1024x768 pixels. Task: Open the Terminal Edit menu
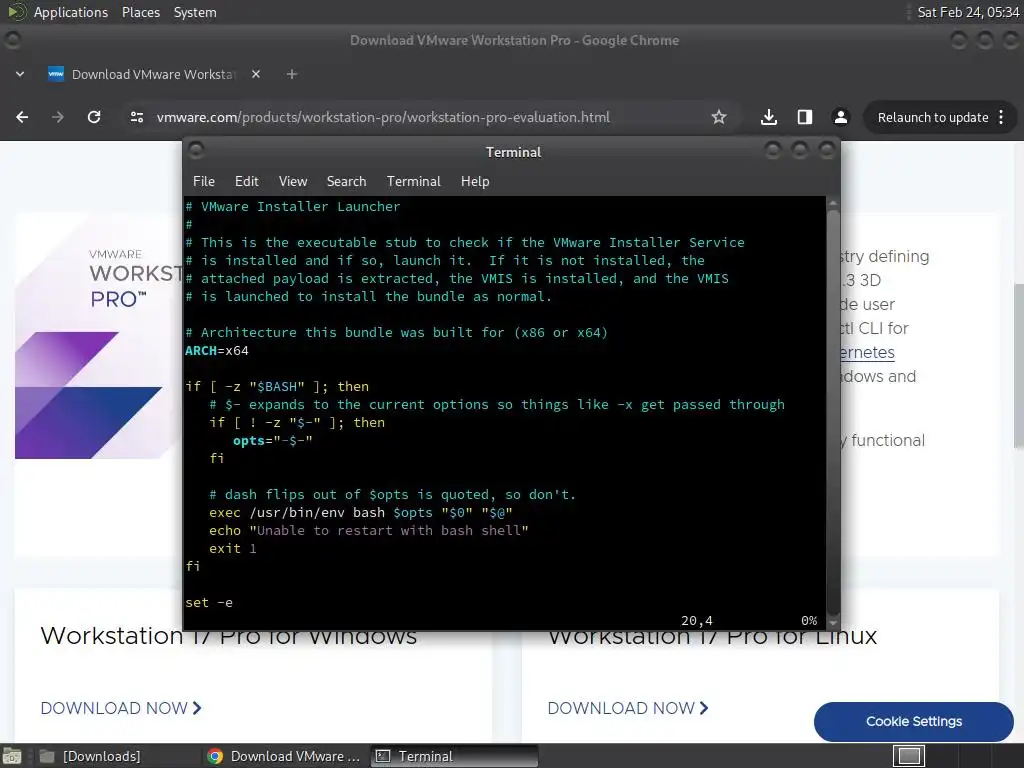click(246, 182)
